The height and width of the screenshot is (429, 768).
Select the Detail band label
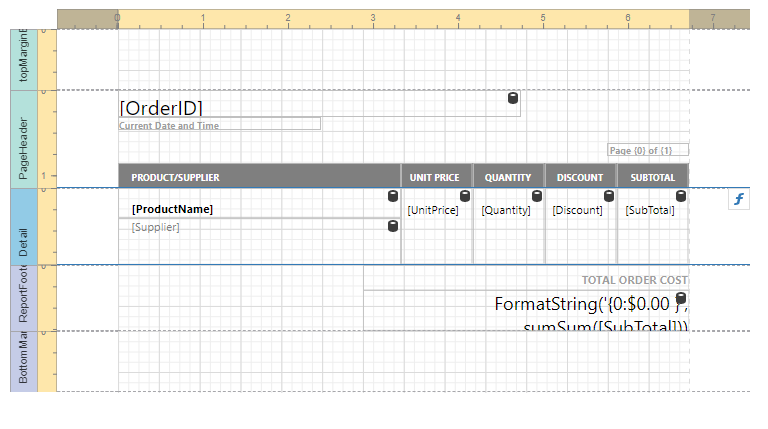24,227
